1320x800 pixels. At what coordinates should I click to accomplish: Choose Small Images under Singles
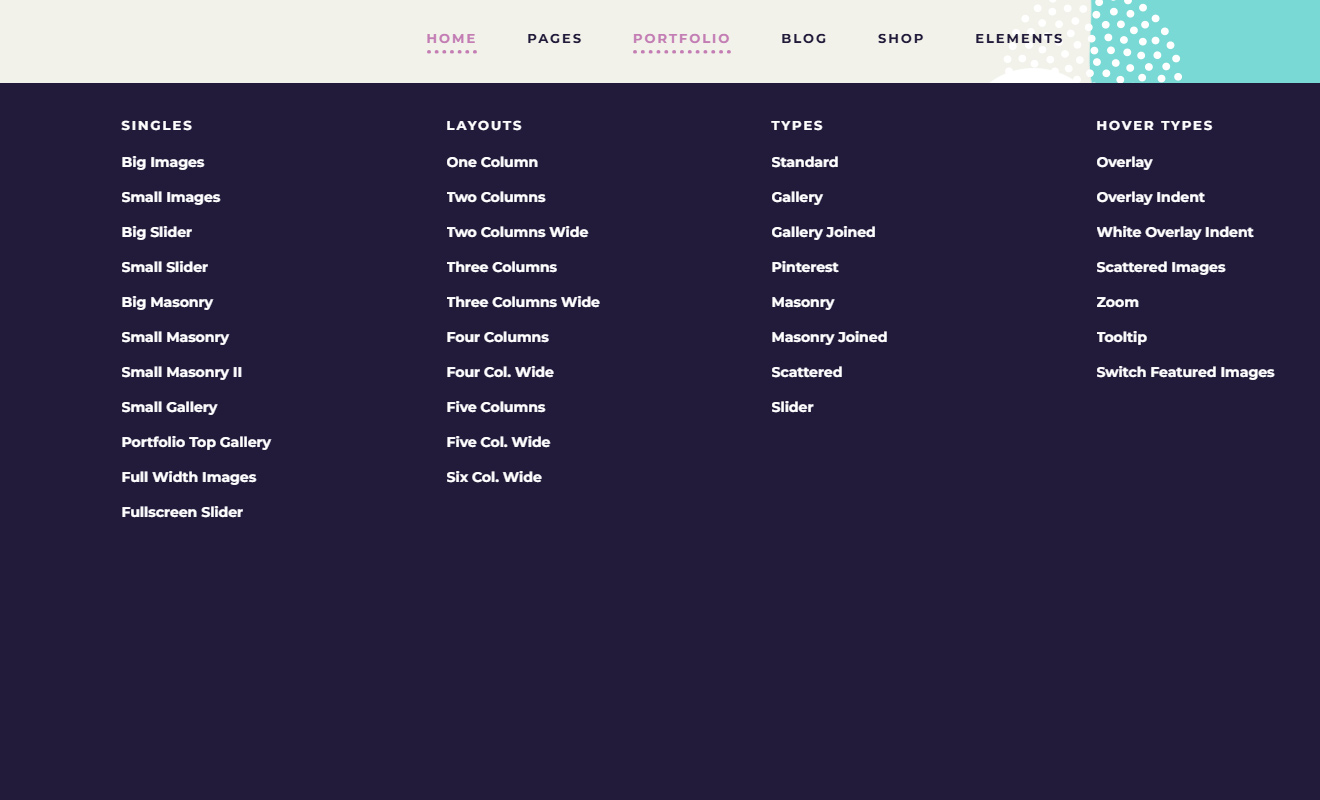click(x=171, y=197)
